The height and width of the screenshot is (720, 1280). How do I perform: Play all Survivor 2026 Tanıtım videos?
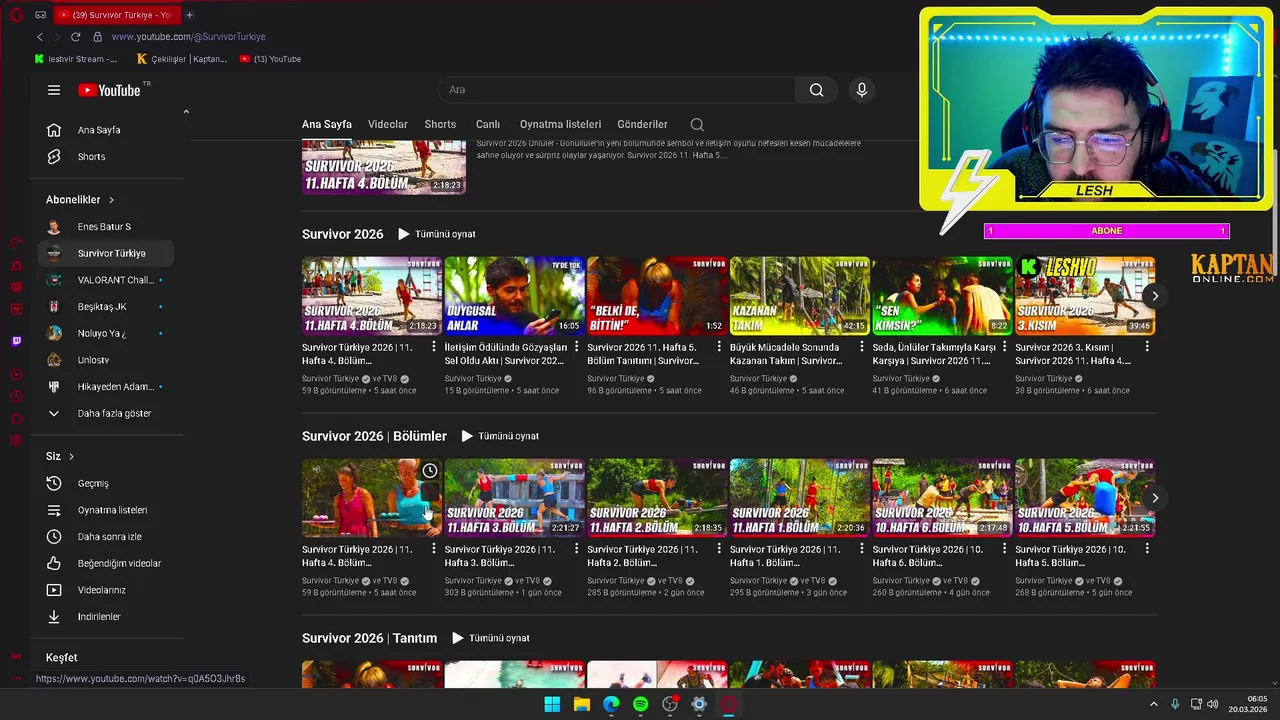pyautogui.click(x=490, y=638)
